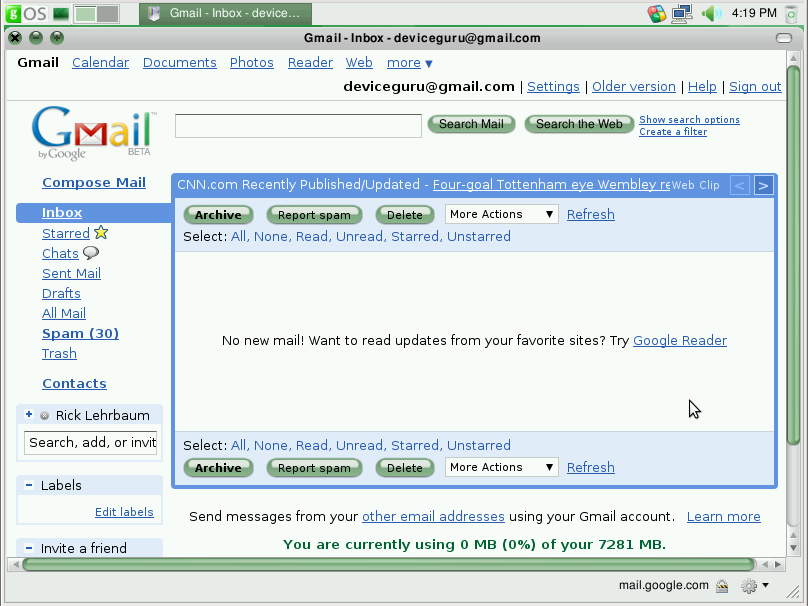Open Sent Mail in the sidebar
808x606 pixels.
click(72, 273)
